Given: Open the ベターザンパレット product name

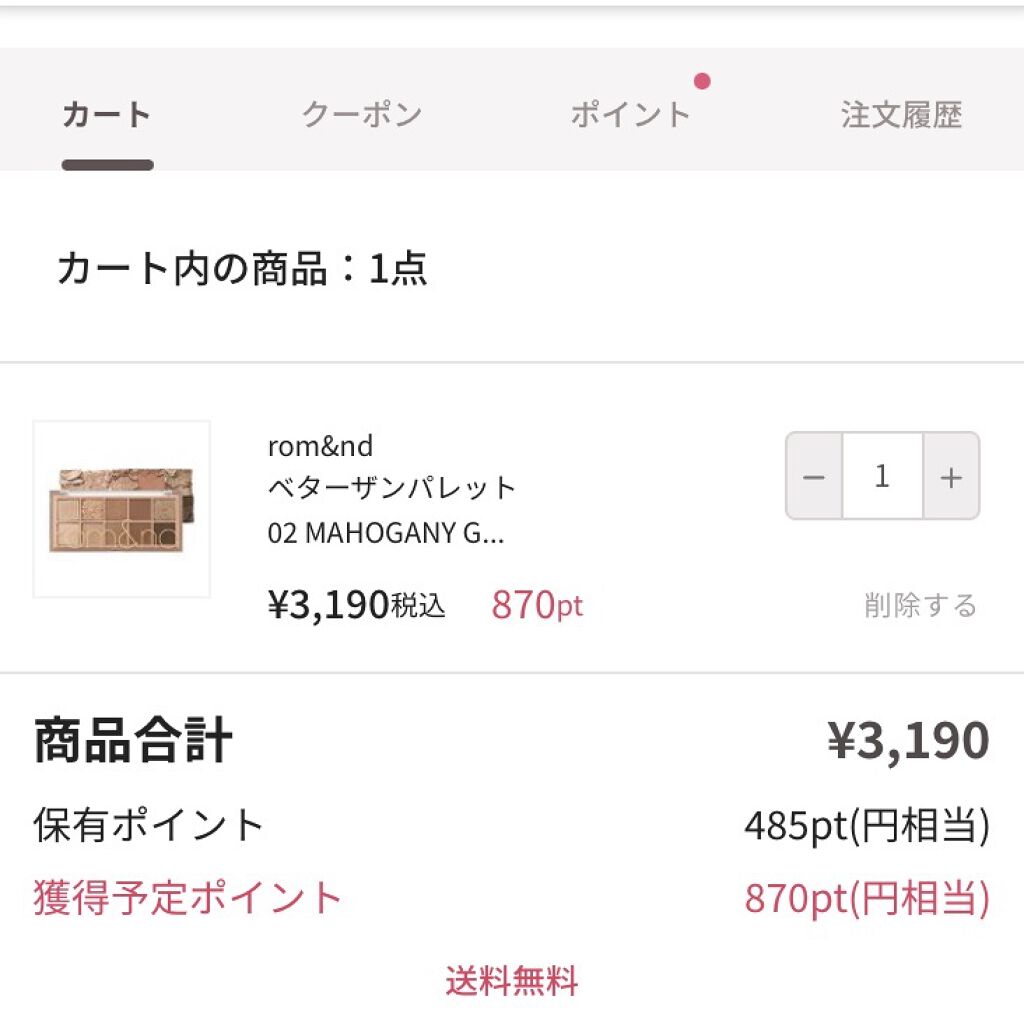Looking at the screenshot, I should pyautogui.click(x=392, y=489).
